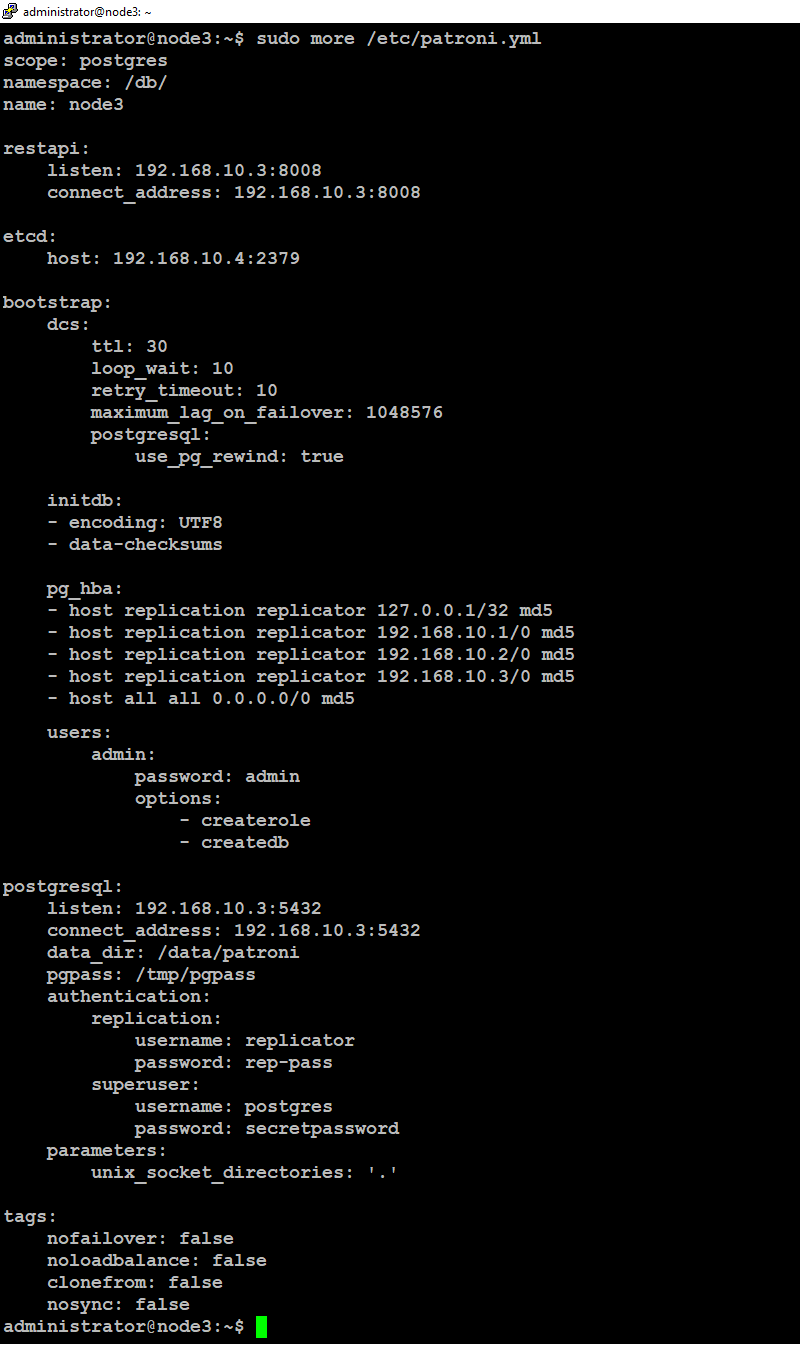The width and height of the screenshot is (800, 1346).
Task: Click the 'host all all 0.0.0.0/0 md5' line
Action: click(200, 698)
